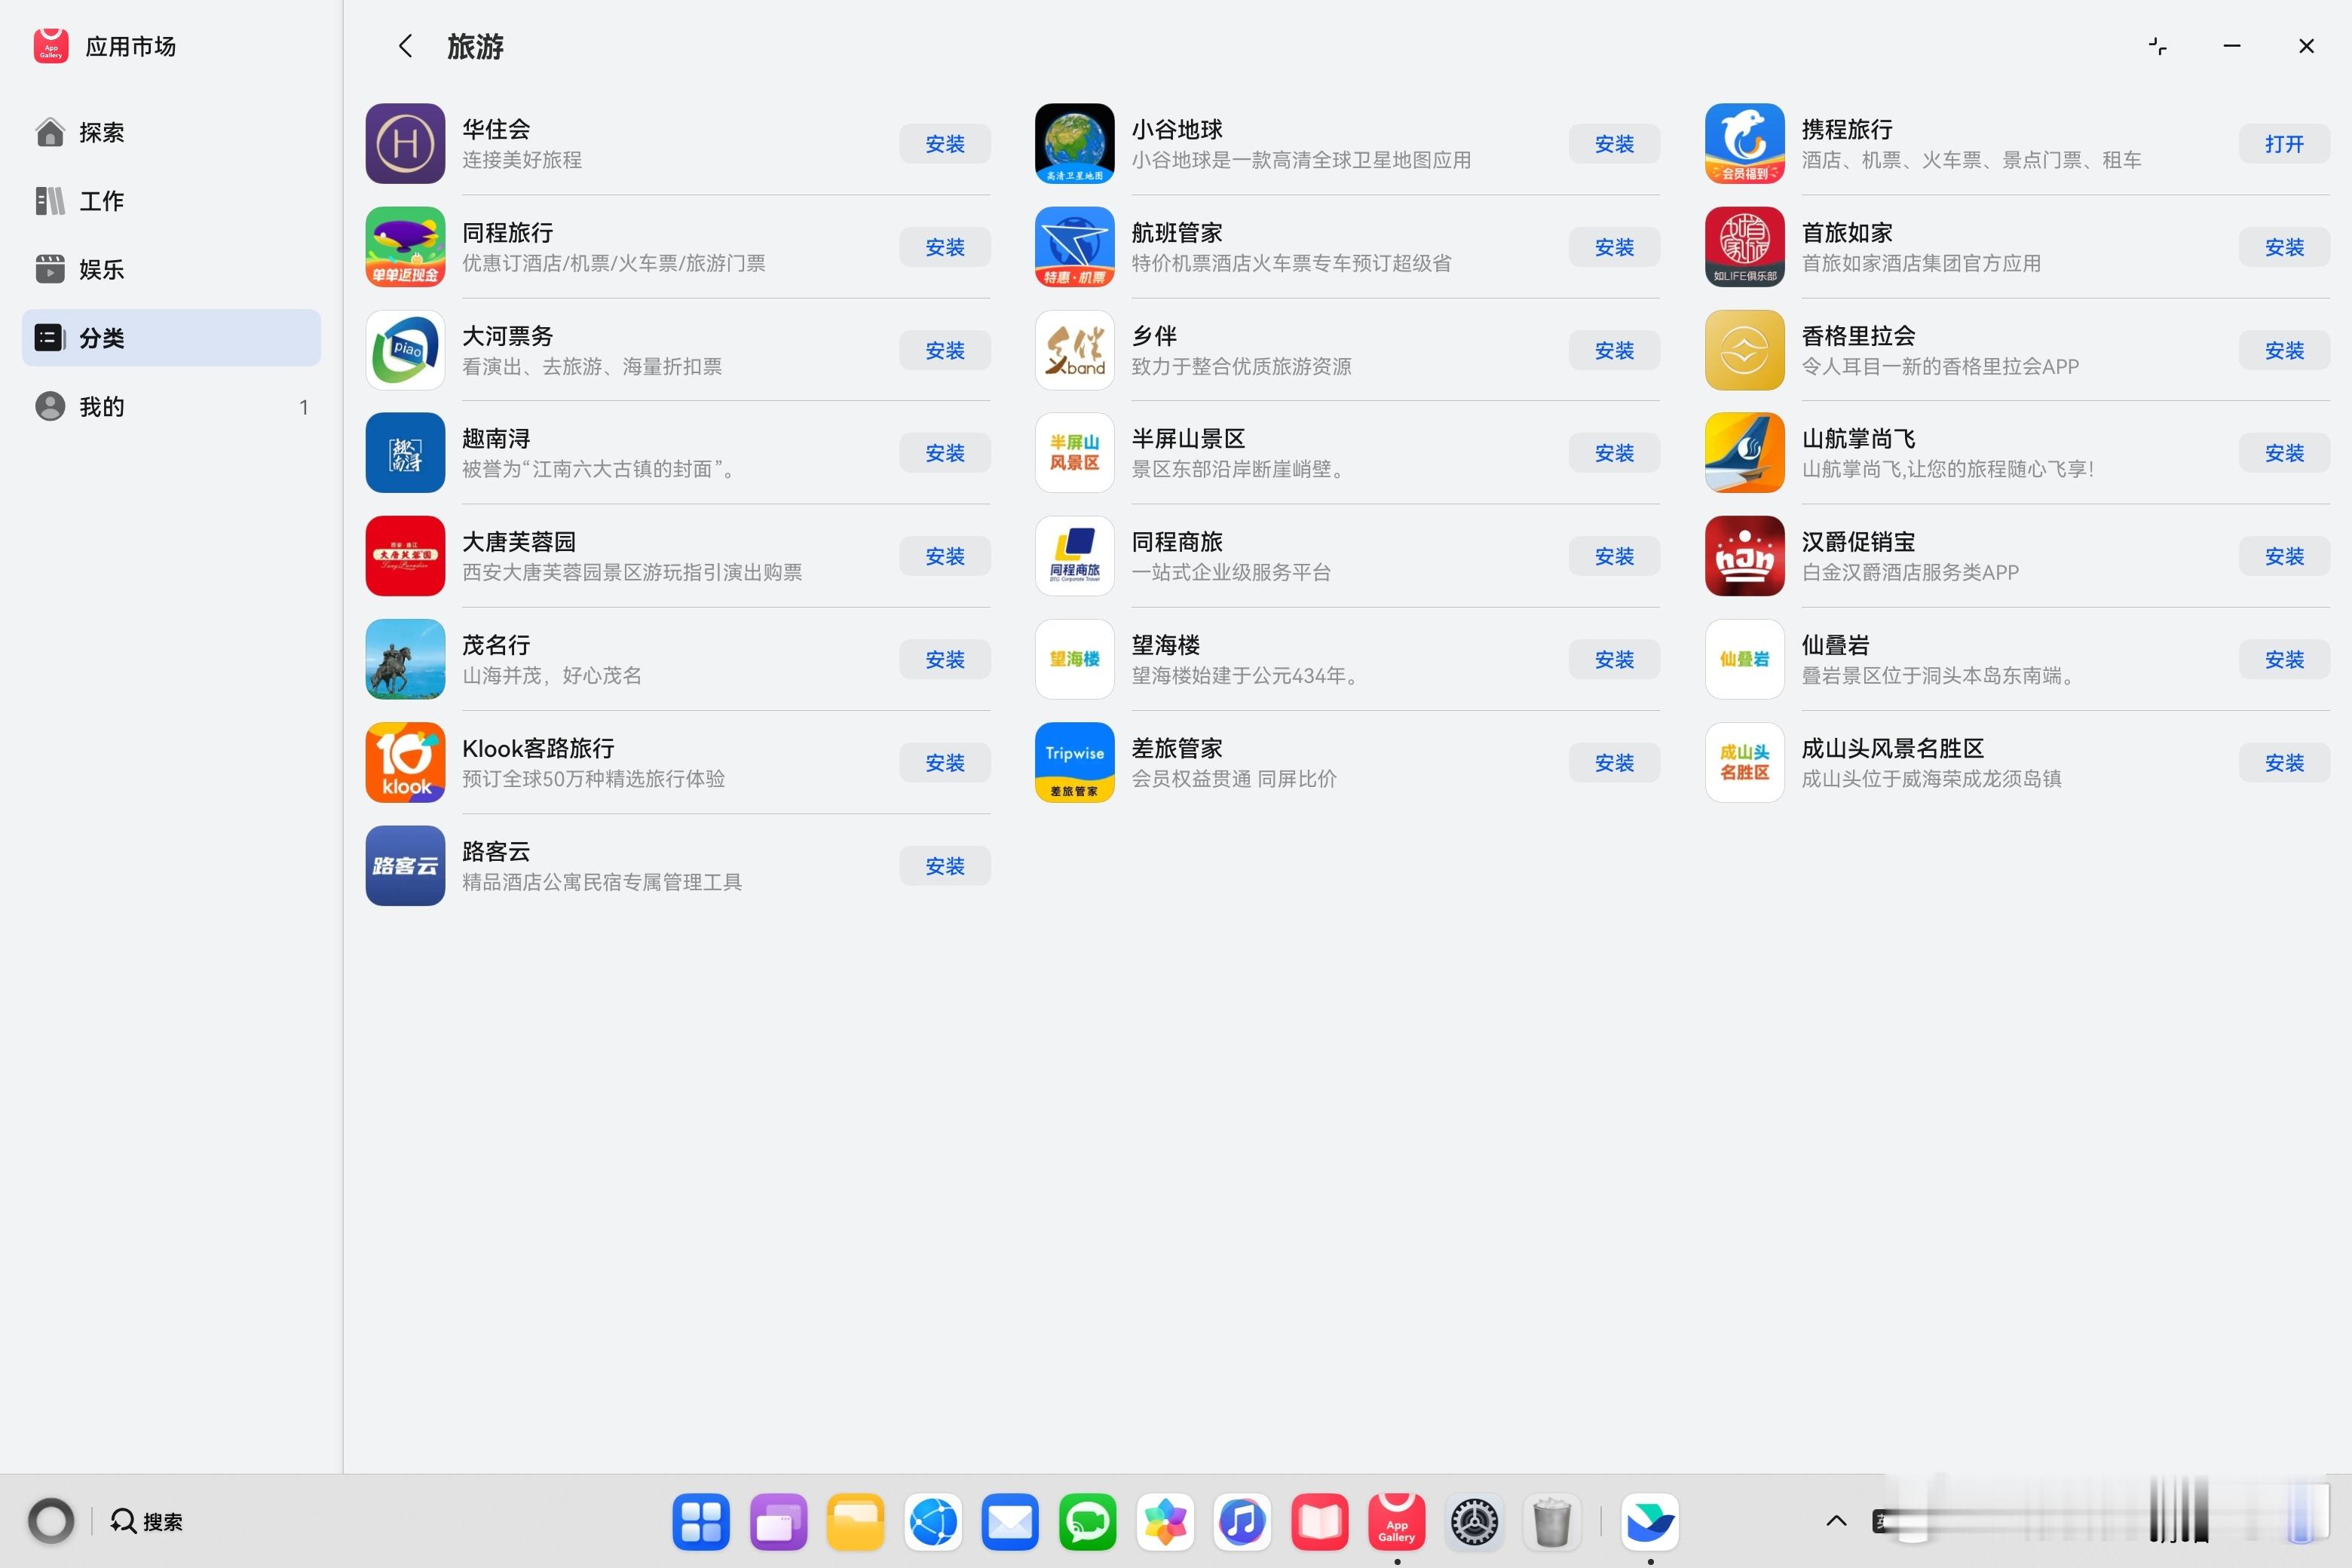Install 大唐芙蓉园
Image resolution: width=2352 pixels, height=1568 pixels.
(945, 556)
